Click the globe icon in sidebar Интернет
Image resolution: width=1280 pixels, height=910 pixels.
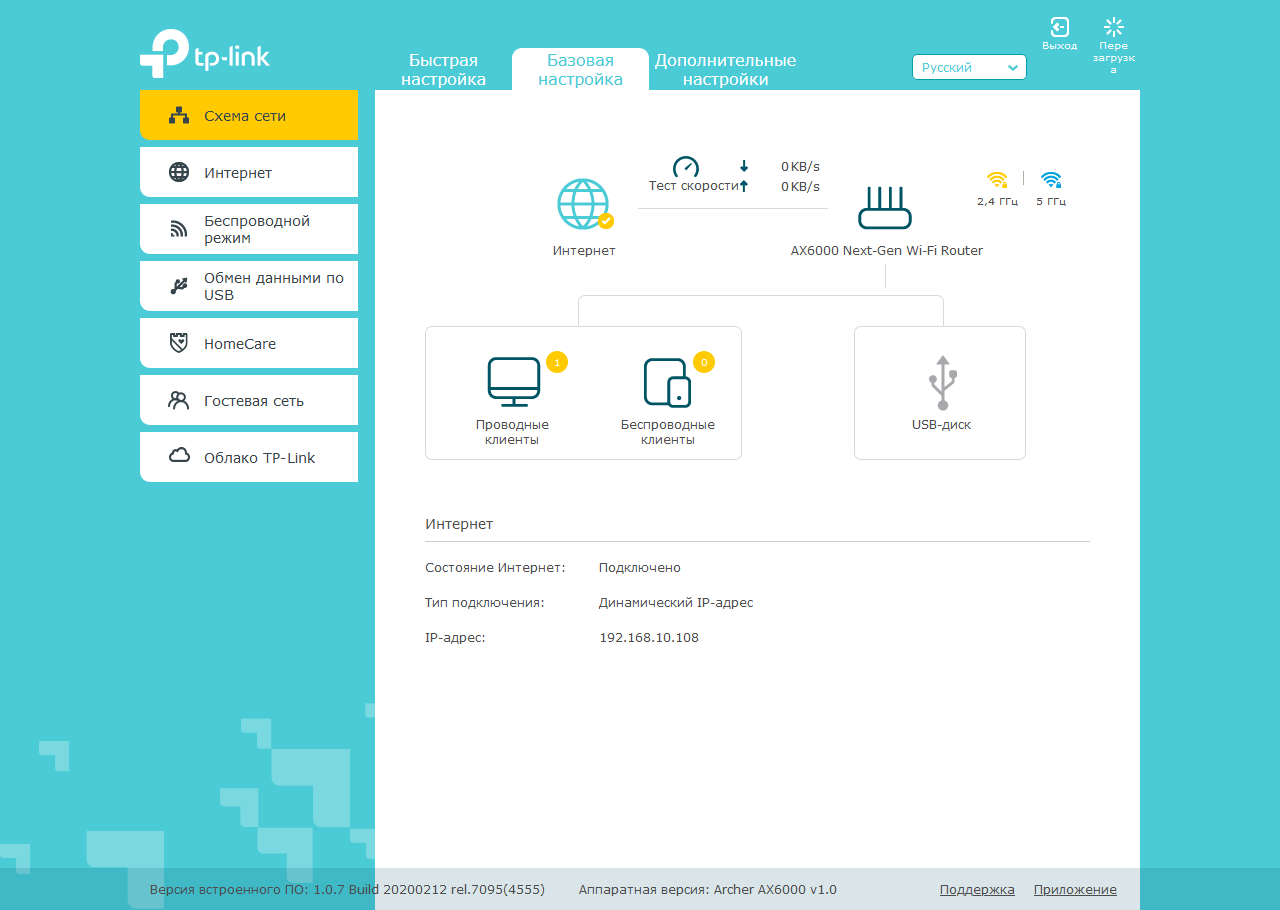coord(179,172)
